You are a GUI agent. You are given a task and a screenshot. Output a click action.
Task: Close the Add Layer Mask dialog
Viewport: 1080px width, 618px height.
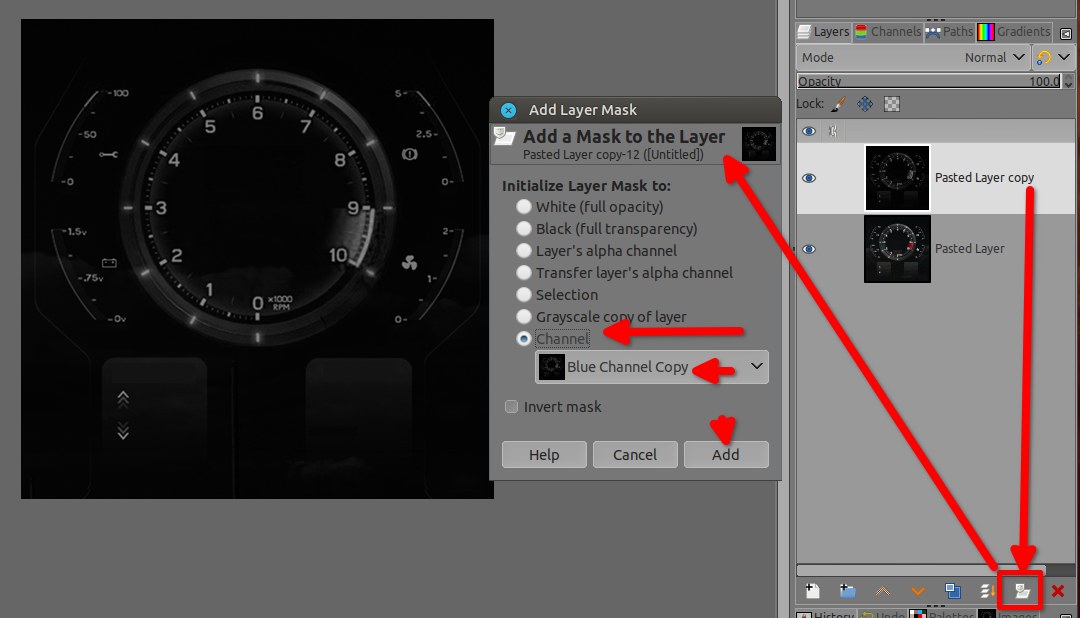point(508,110)
